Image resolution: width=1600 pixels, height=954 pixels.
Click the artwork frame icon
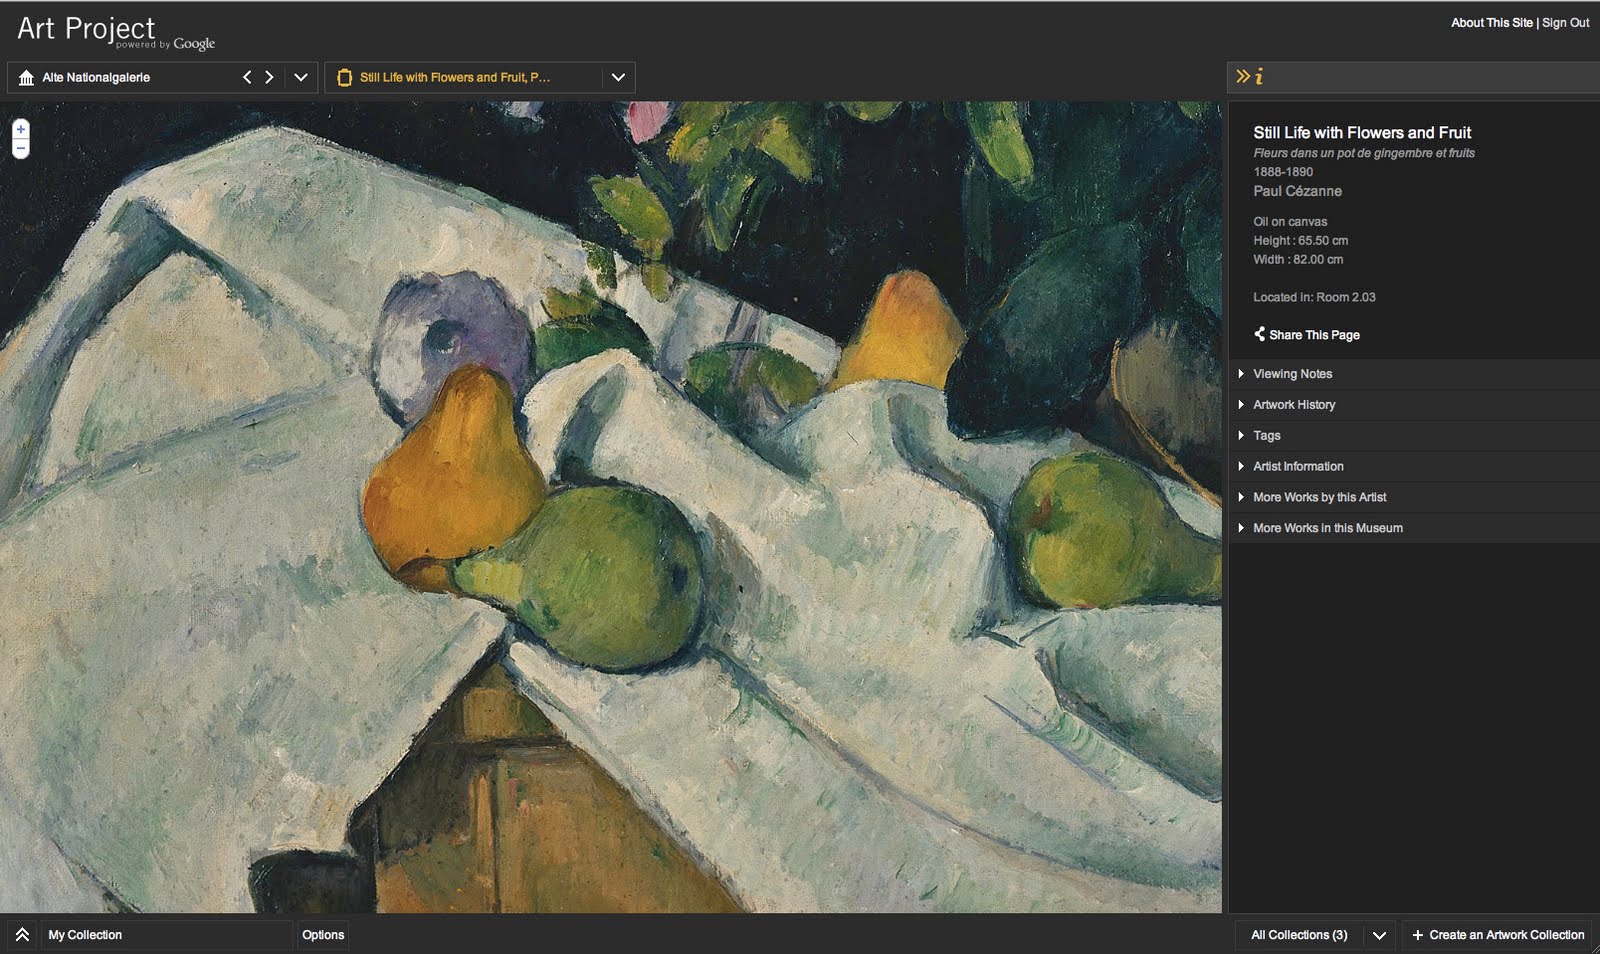[344, 77]
